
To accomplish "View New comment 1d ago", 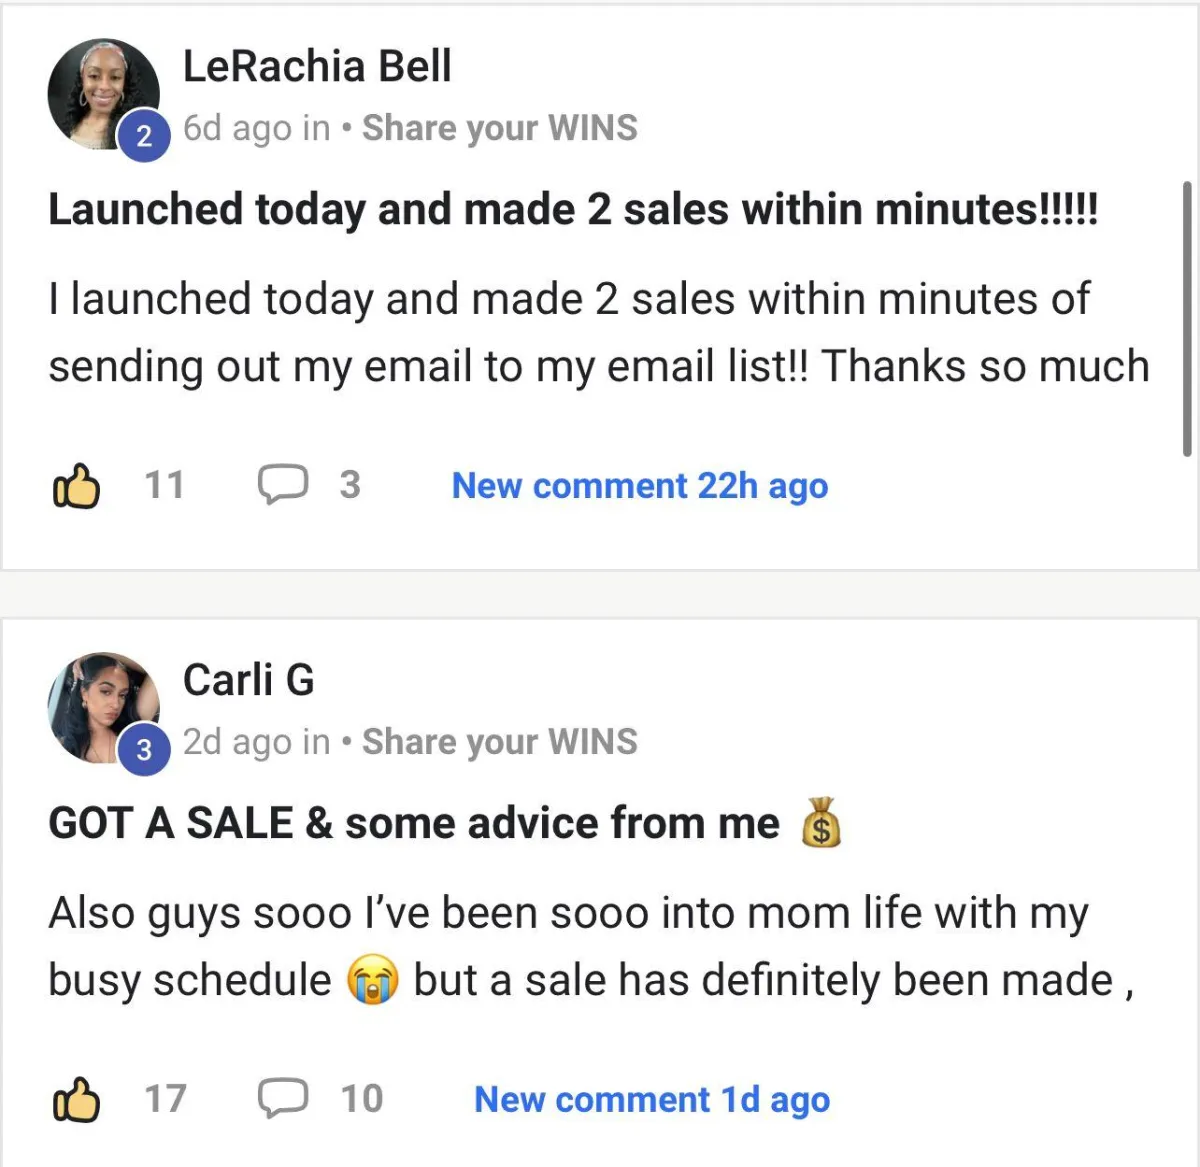I will (652, 1100).
